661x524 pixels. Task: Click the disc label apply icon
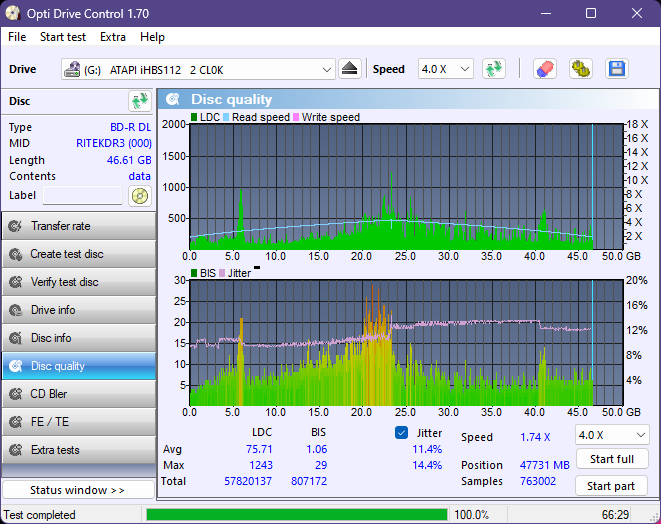click(139, 196)
